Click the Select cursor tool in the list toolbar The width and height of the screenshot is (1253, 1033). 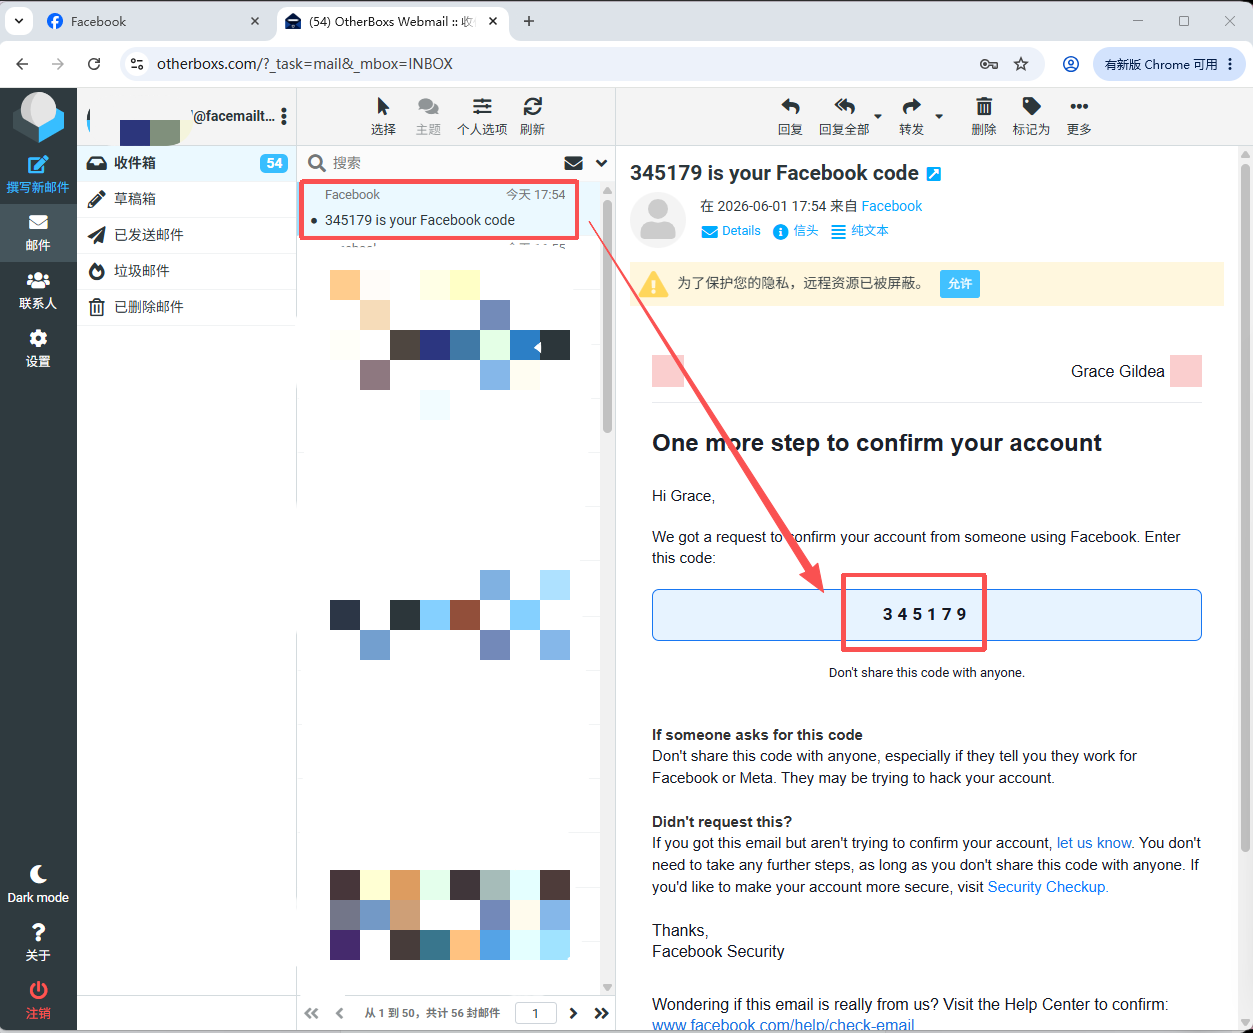[383, 116]
